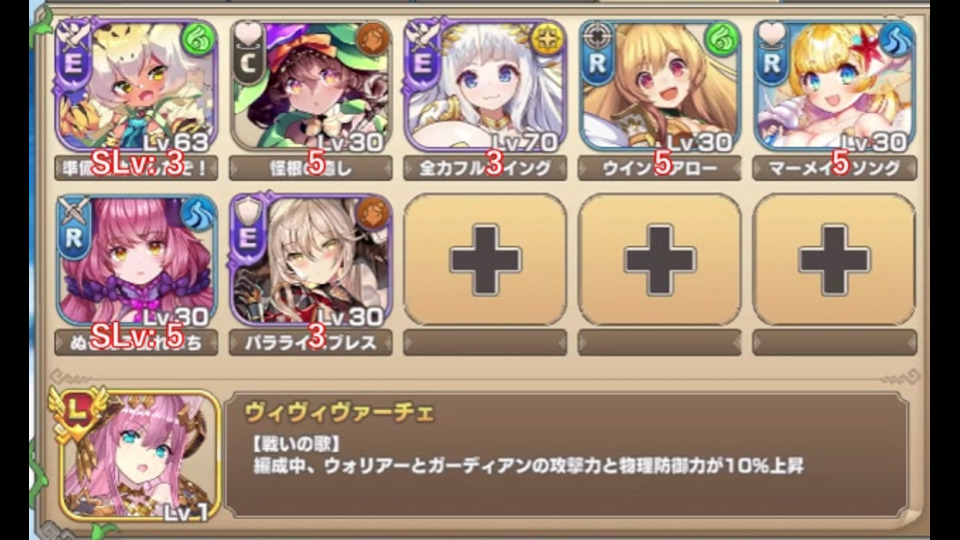Screen dimensions: 960x540
Task: Add a member to the middle empty slot
Action: (659, 260)
